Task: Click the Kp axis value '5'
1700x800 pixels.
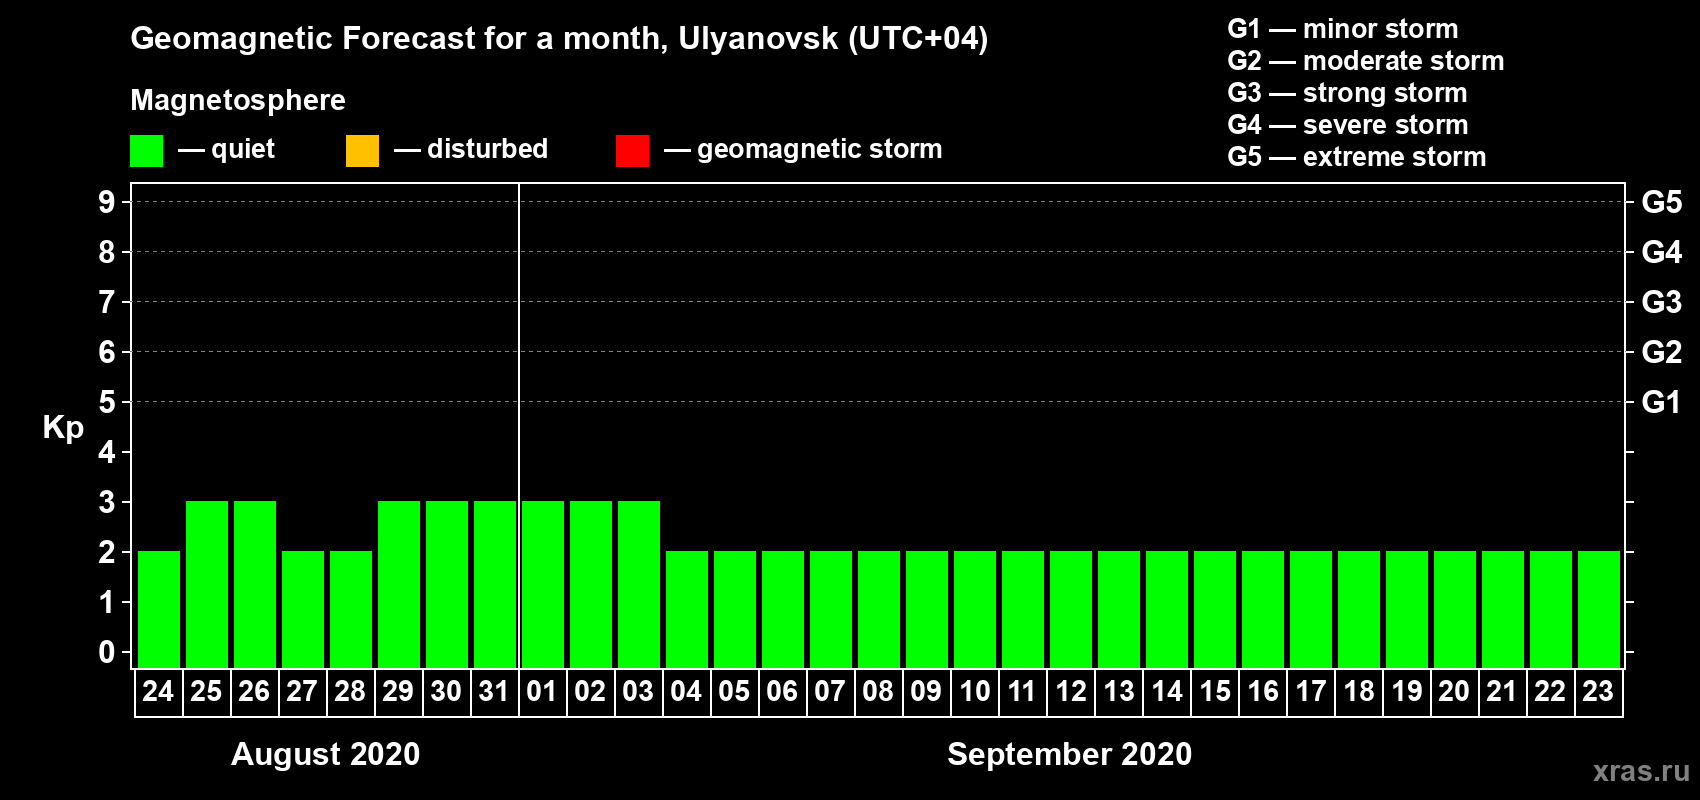Action: pos(107,402)
